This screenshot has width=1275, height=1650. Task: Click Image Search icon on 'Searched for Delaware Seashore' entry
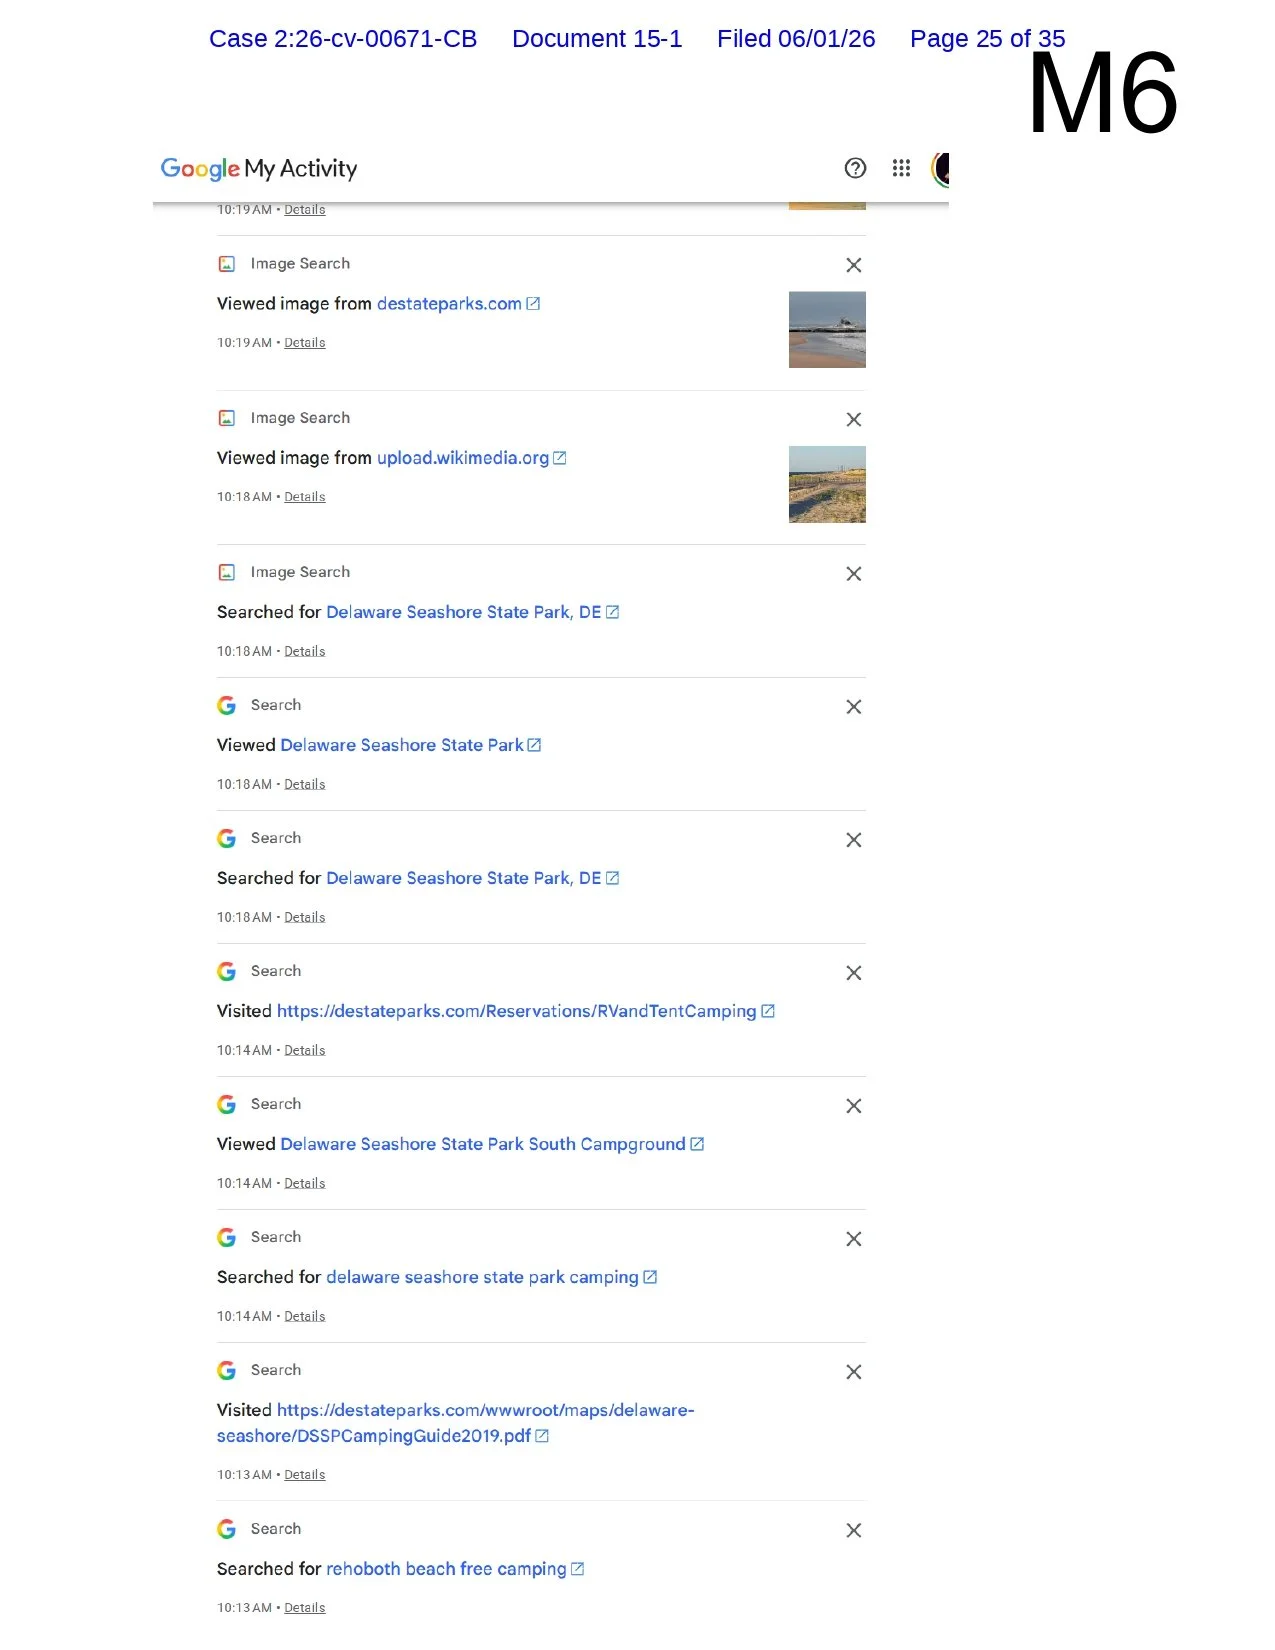(227, 572)
